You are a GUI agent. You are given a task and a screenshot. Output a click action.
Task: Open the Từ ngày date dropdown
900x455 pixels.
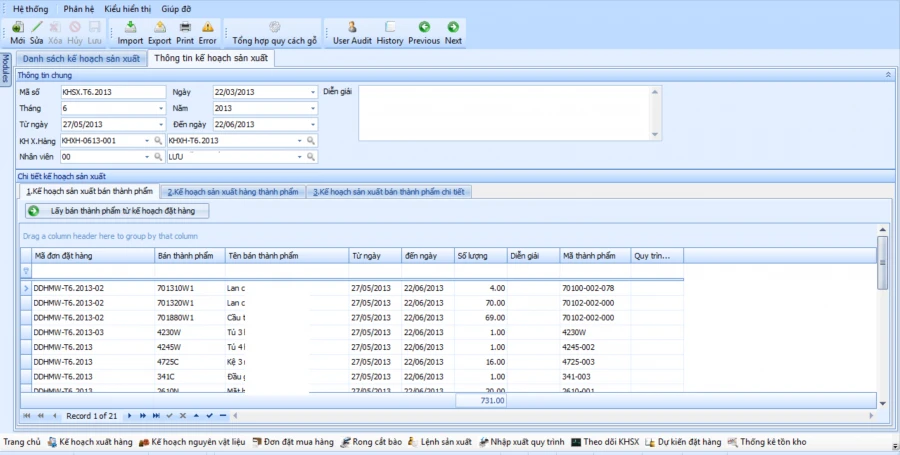click(x=161, y=124)
